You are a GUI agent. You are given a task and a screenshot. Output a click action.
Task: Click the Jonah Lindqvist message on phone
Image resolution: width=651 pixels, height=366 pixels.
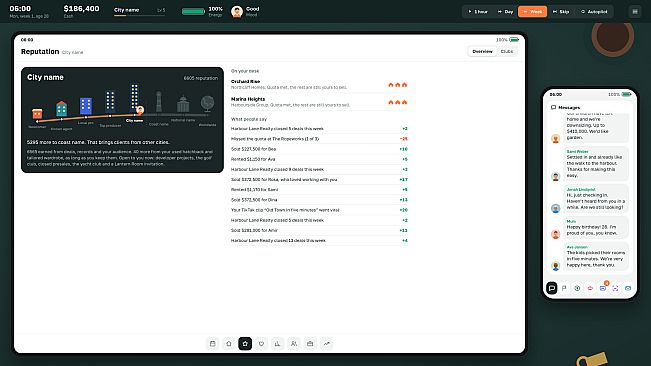pos(595,198)
